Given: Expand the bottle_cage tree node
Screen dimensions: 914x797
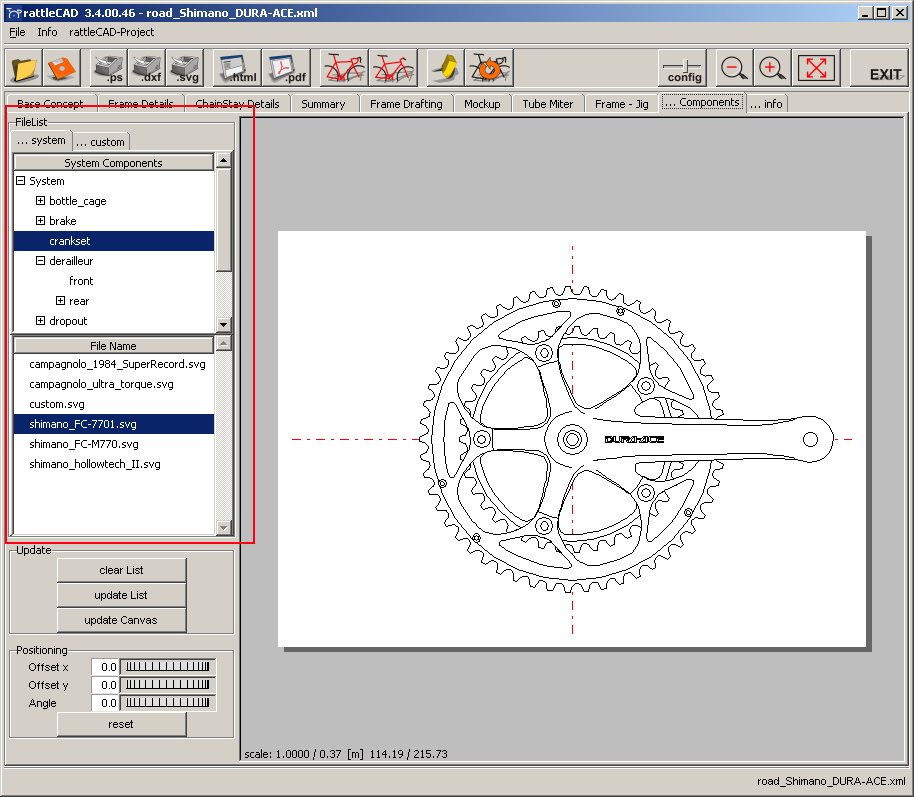Looking at the screenshot, I should click(x=40, y=201).
